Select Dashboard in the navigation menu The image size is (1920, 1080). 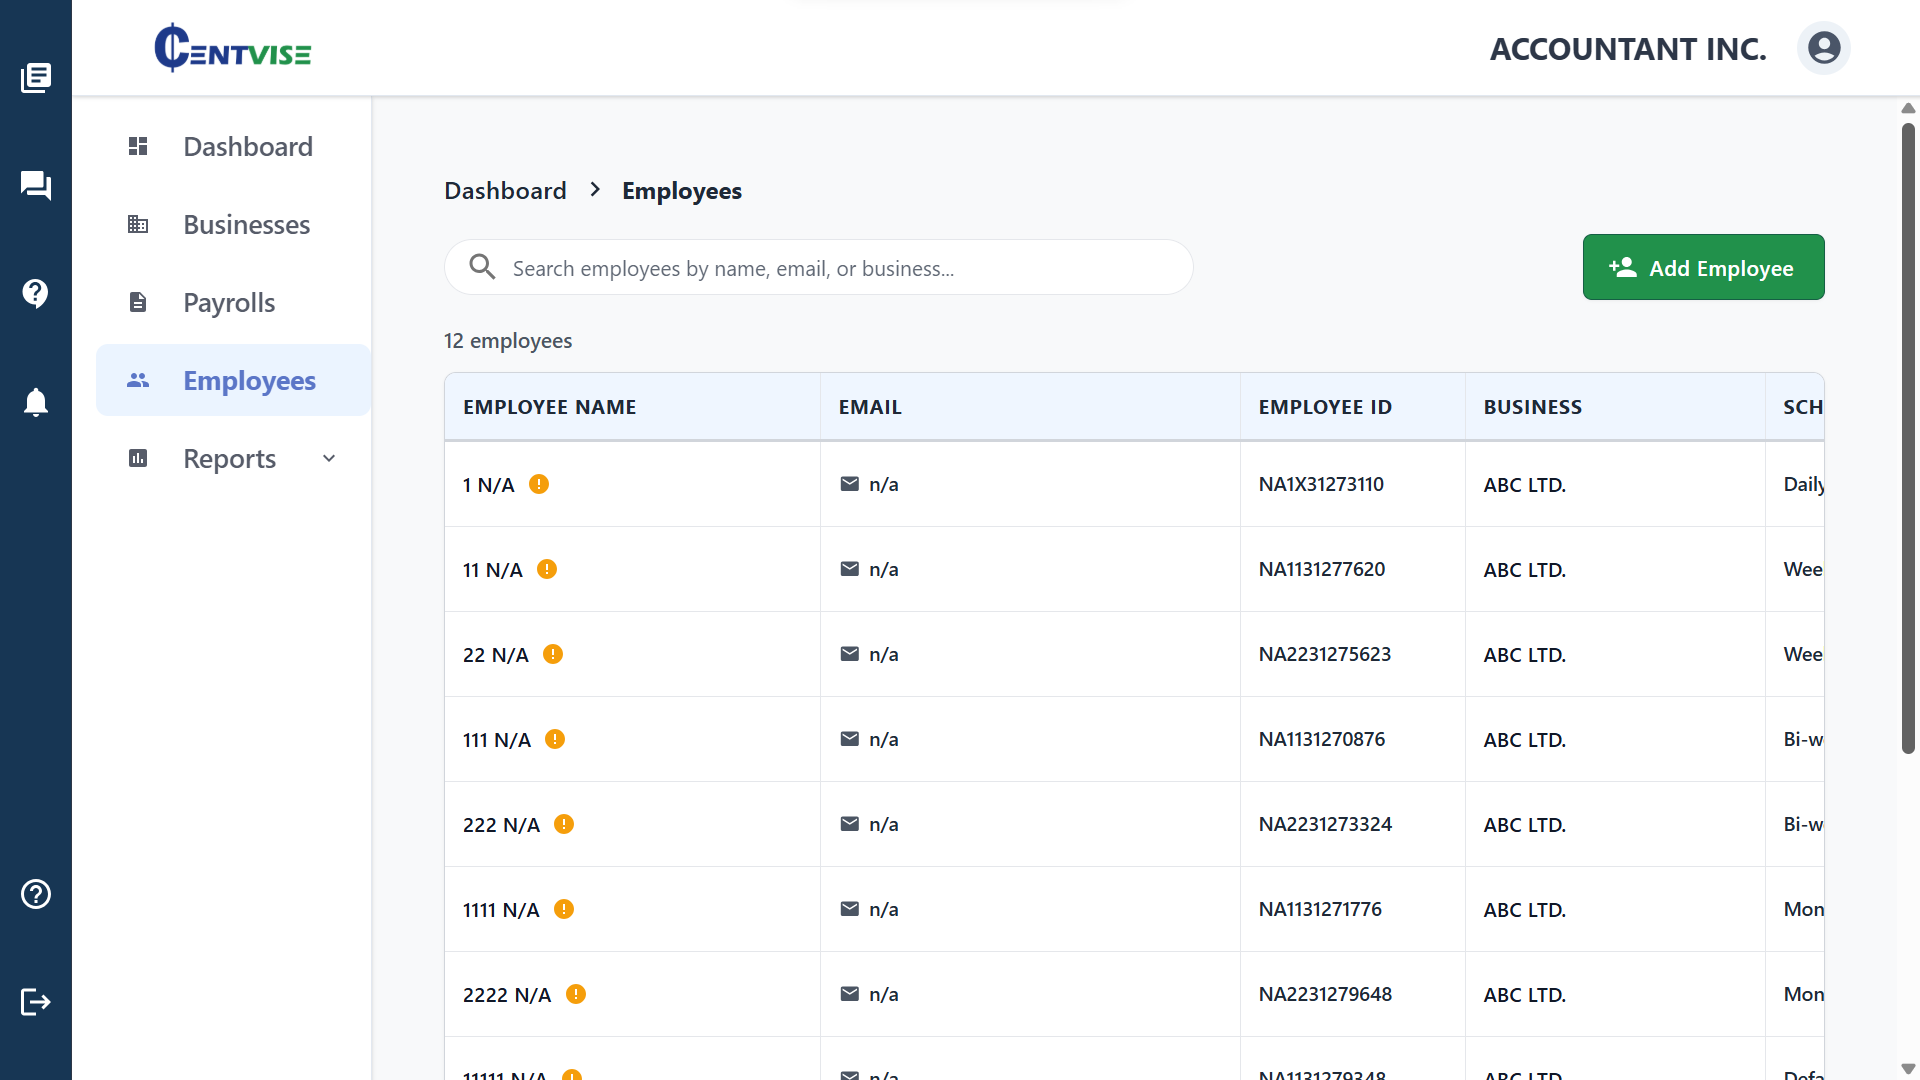click(247, 146)
